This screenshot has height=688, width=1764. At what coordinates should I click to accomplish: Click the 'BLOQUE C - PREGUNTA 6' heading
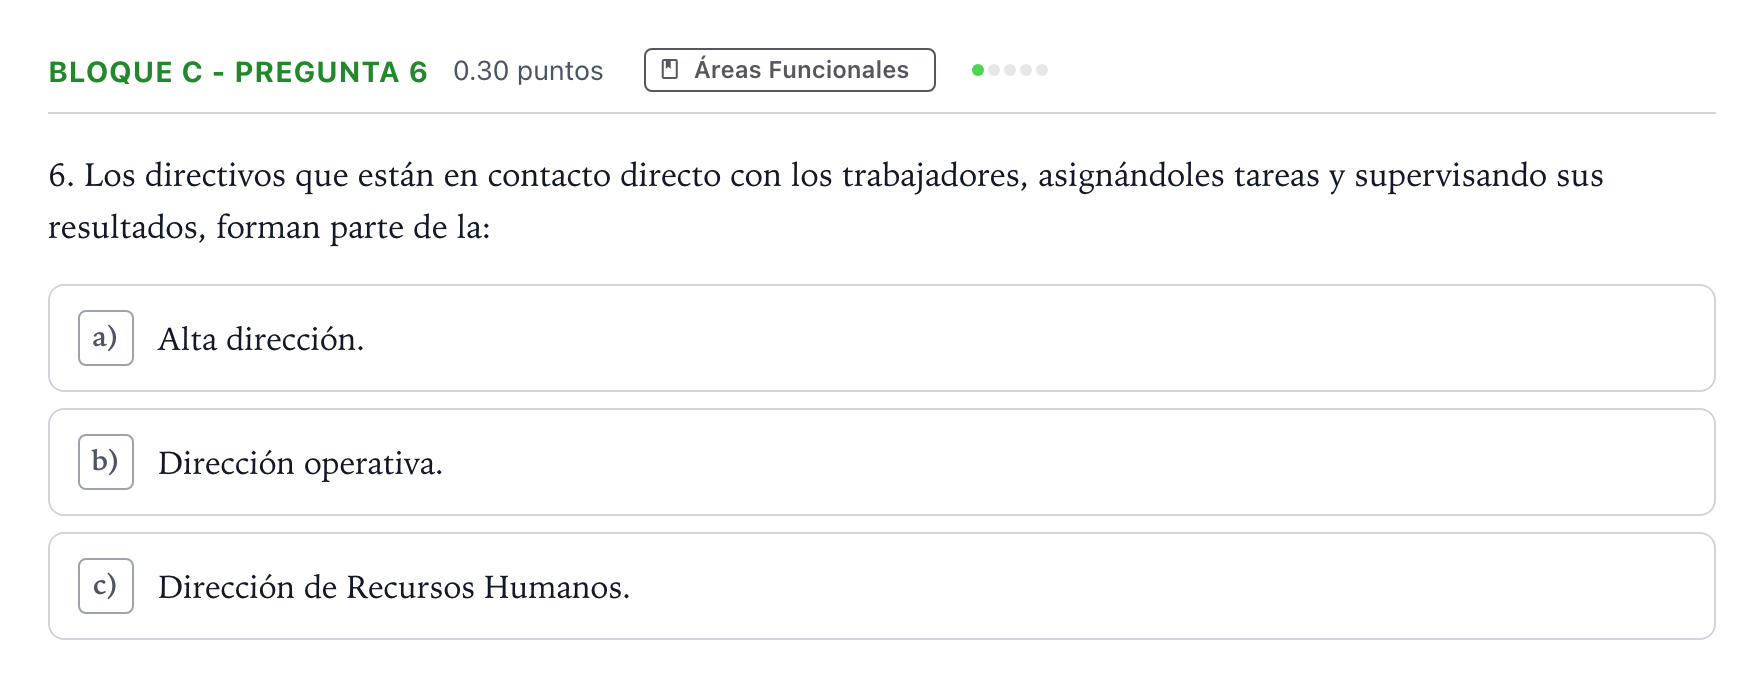(238, 72)
